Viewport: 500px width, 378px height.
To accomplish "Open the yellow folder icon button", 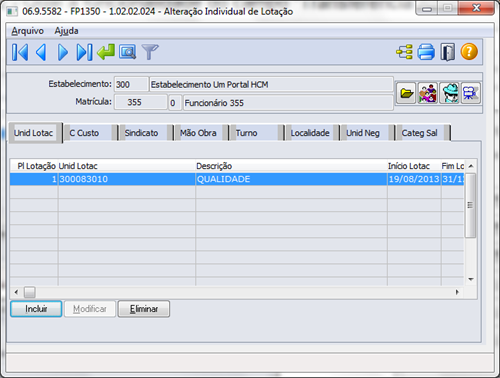I will (x=406, y=93).
